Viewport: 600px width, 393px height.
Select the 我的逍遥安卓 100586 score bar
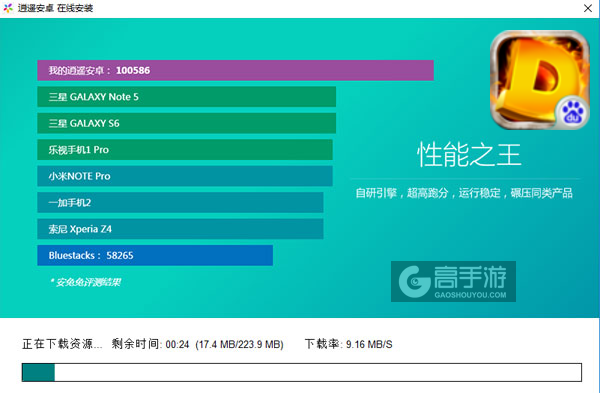tap(235, 70)
